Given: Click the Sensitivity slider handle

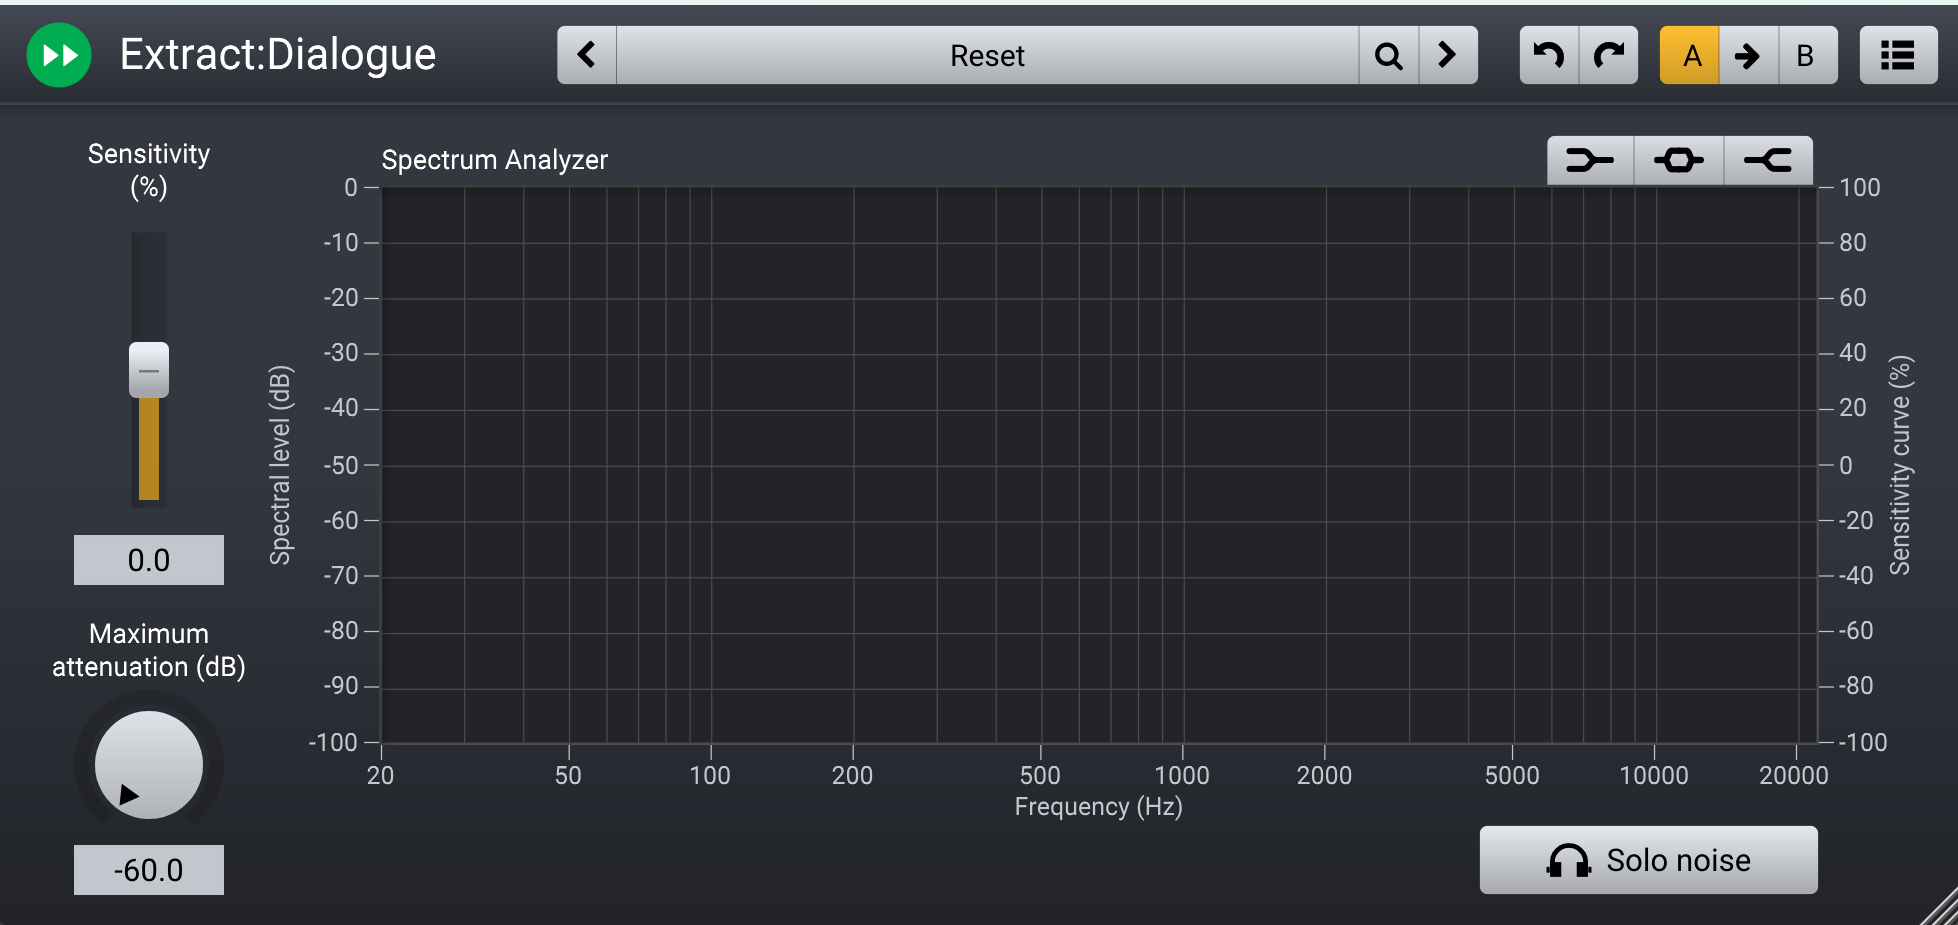Looking at the screenshot, I should pos(149,370).
